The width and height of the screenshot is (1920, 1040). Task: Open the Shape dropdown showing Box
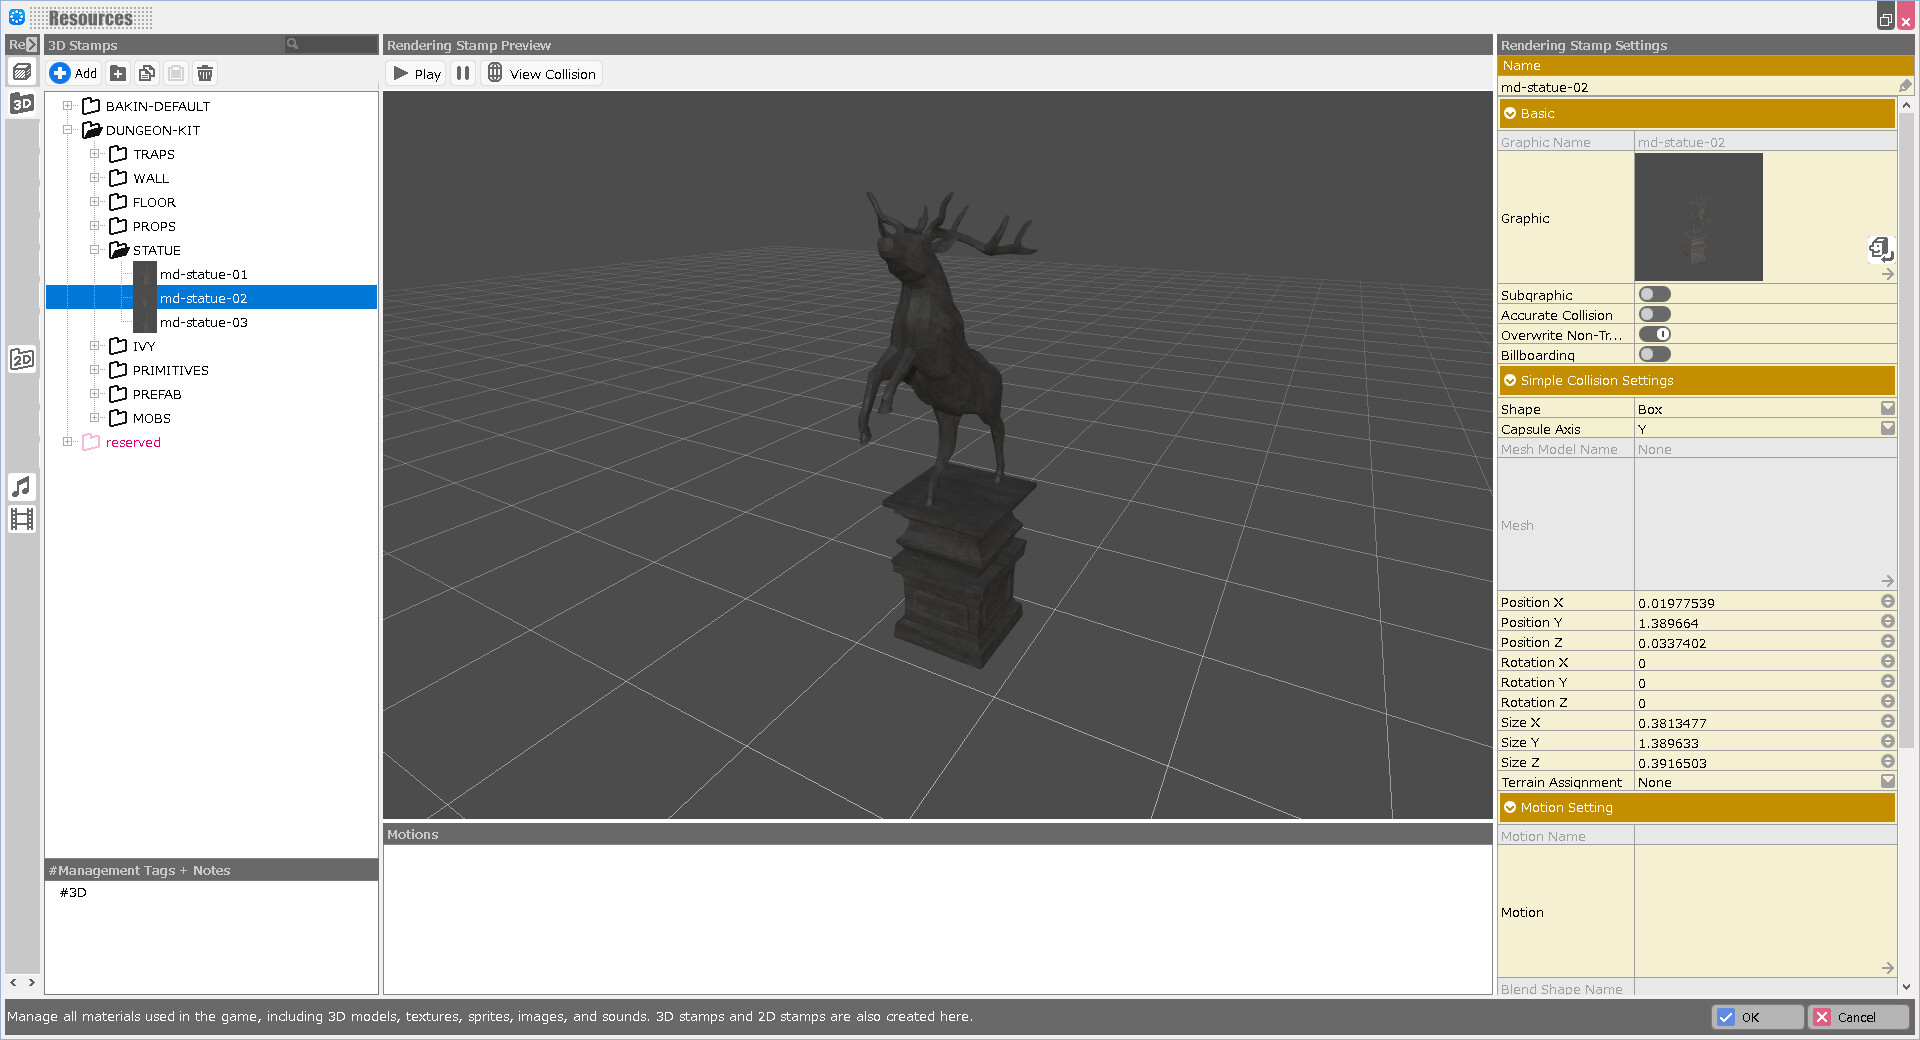(1887, 408)
